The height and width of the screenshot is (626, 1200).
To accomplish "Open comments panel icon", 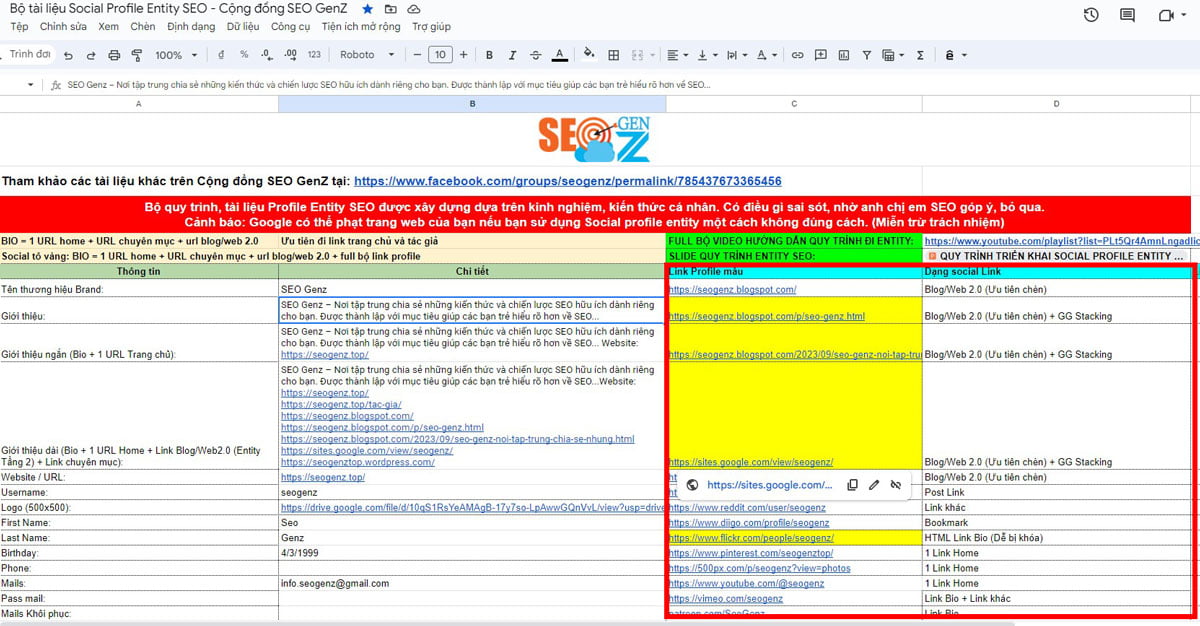I will 1128,15.
